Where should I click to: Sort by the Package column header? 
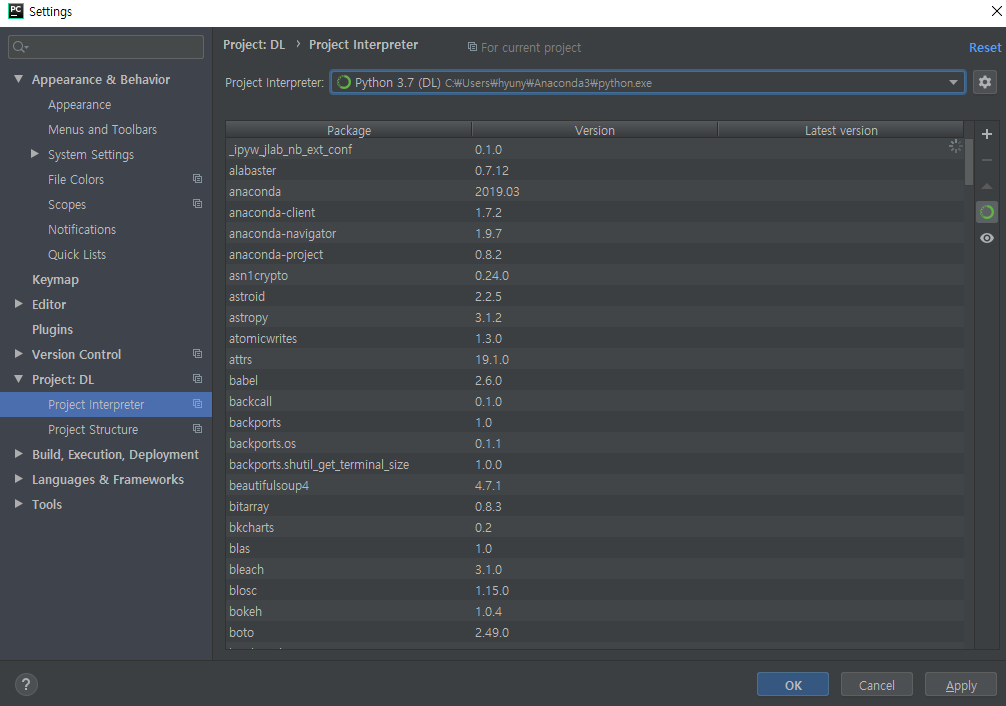[348, 130]
